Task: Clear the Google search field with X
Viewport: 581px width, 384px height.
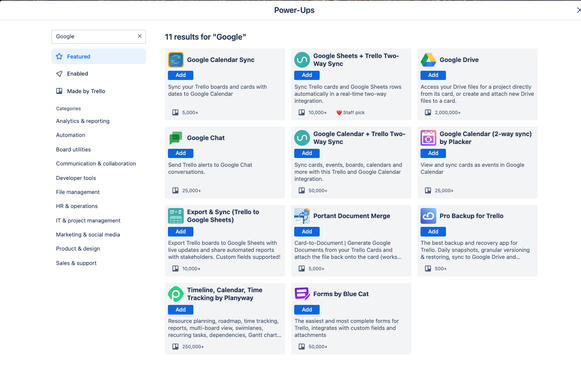Action: tap(140, 36)
